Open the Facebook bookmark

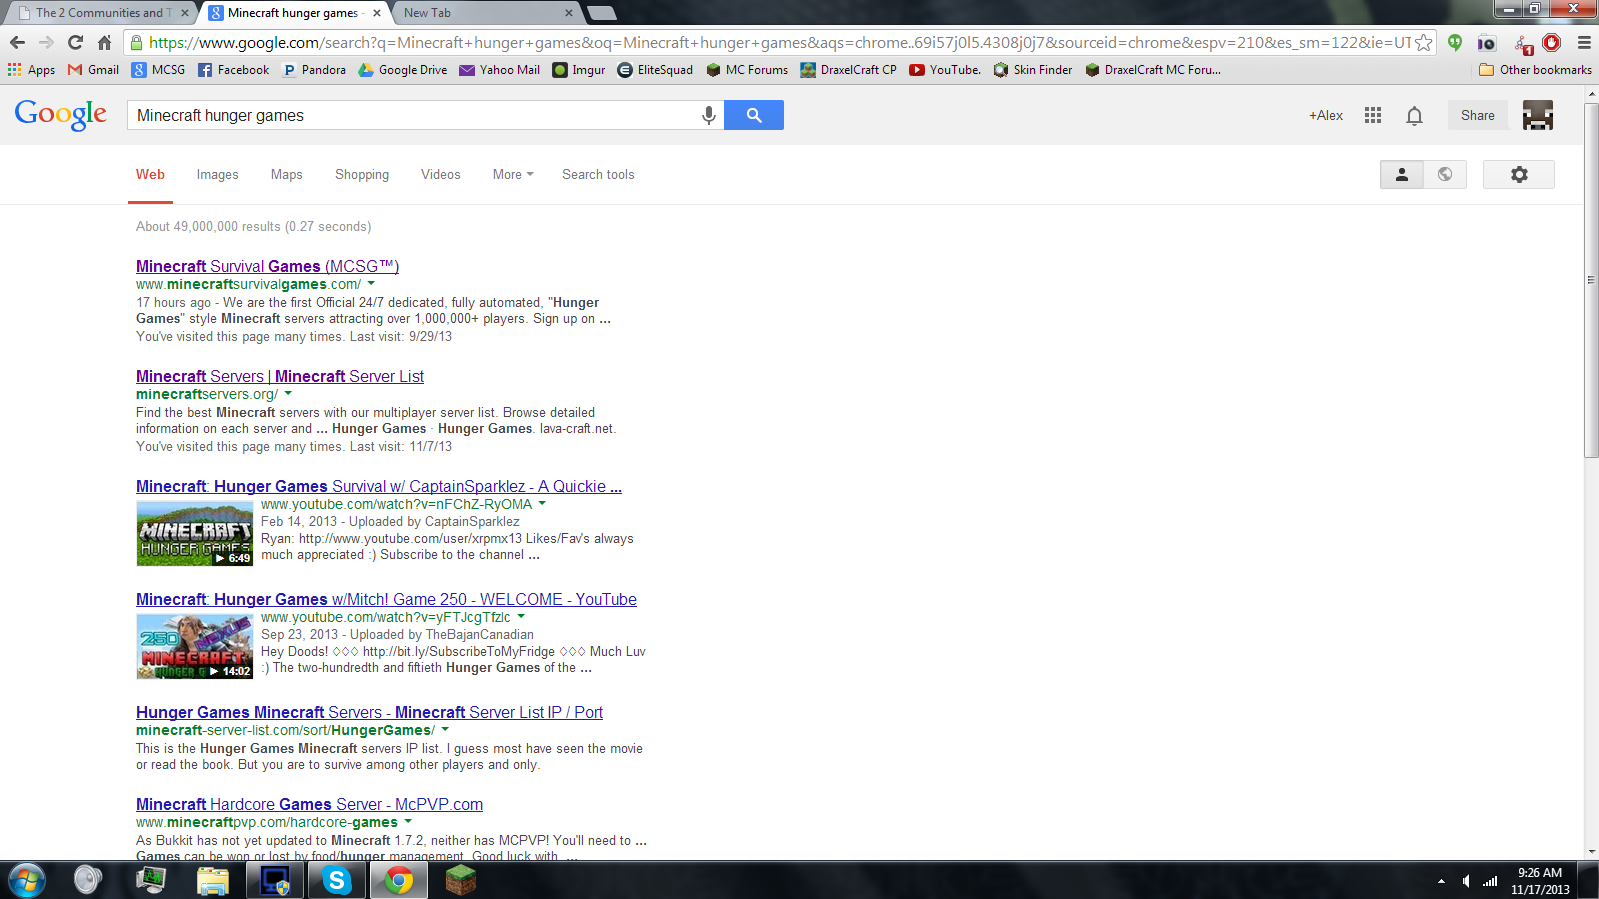[233, 70]
